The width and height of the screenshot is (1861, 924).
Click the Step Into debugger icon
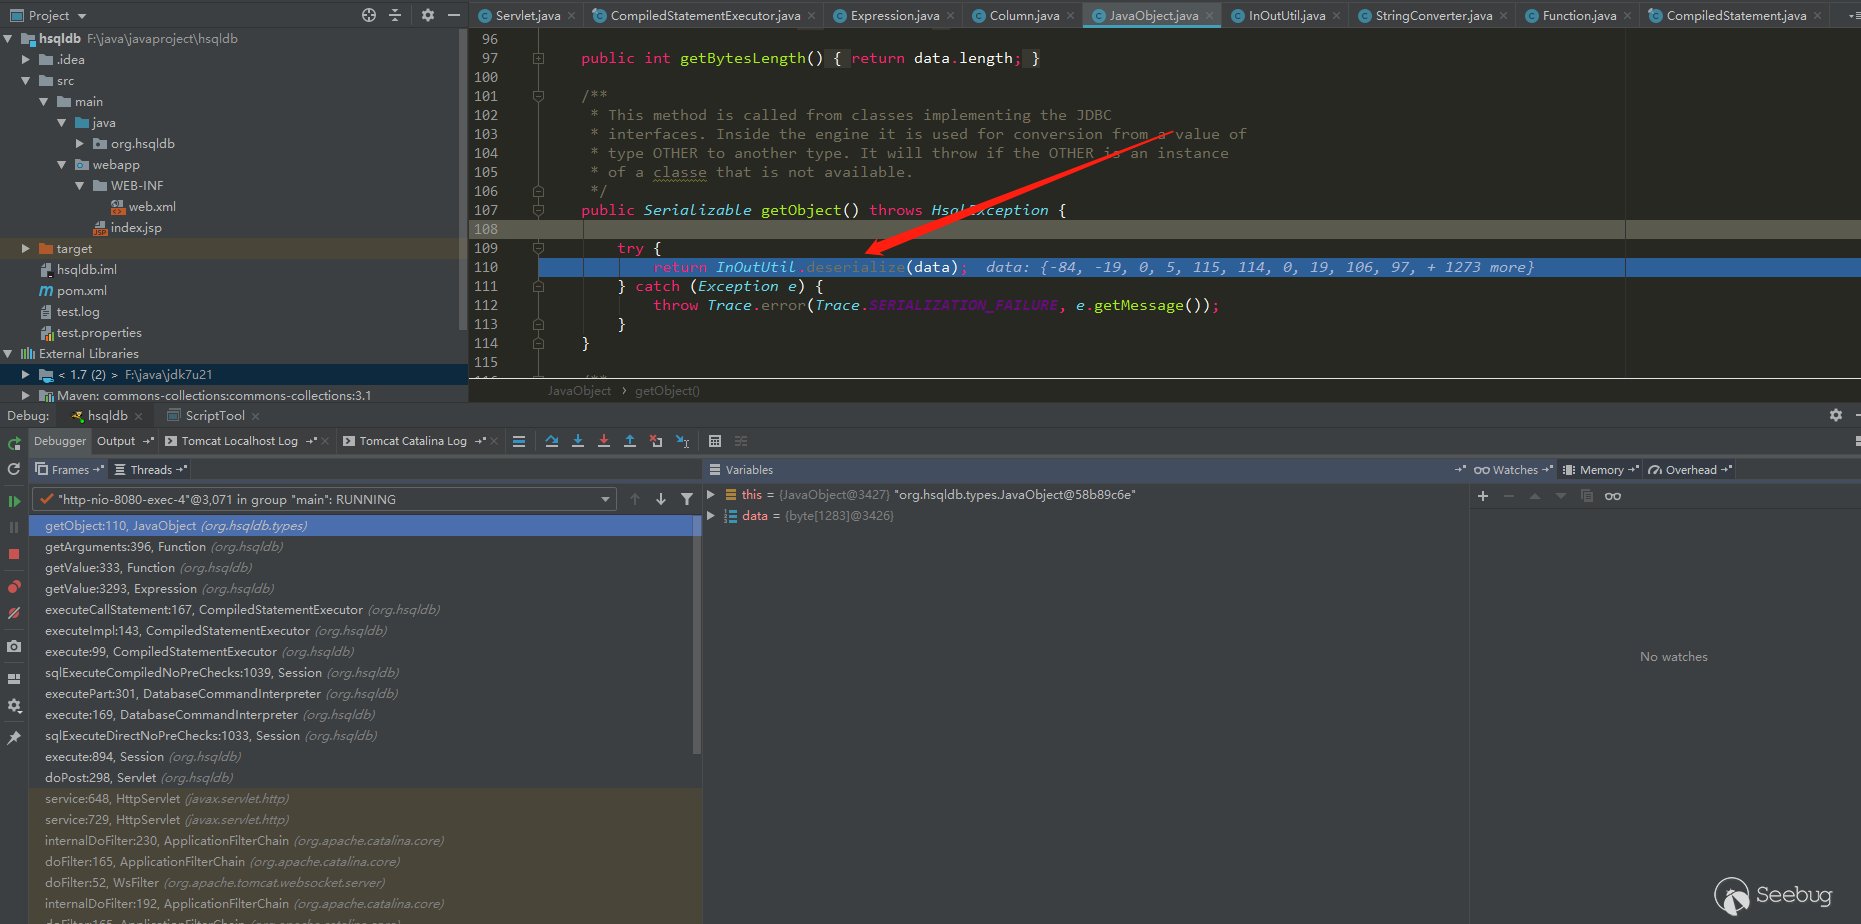point(578,441)
